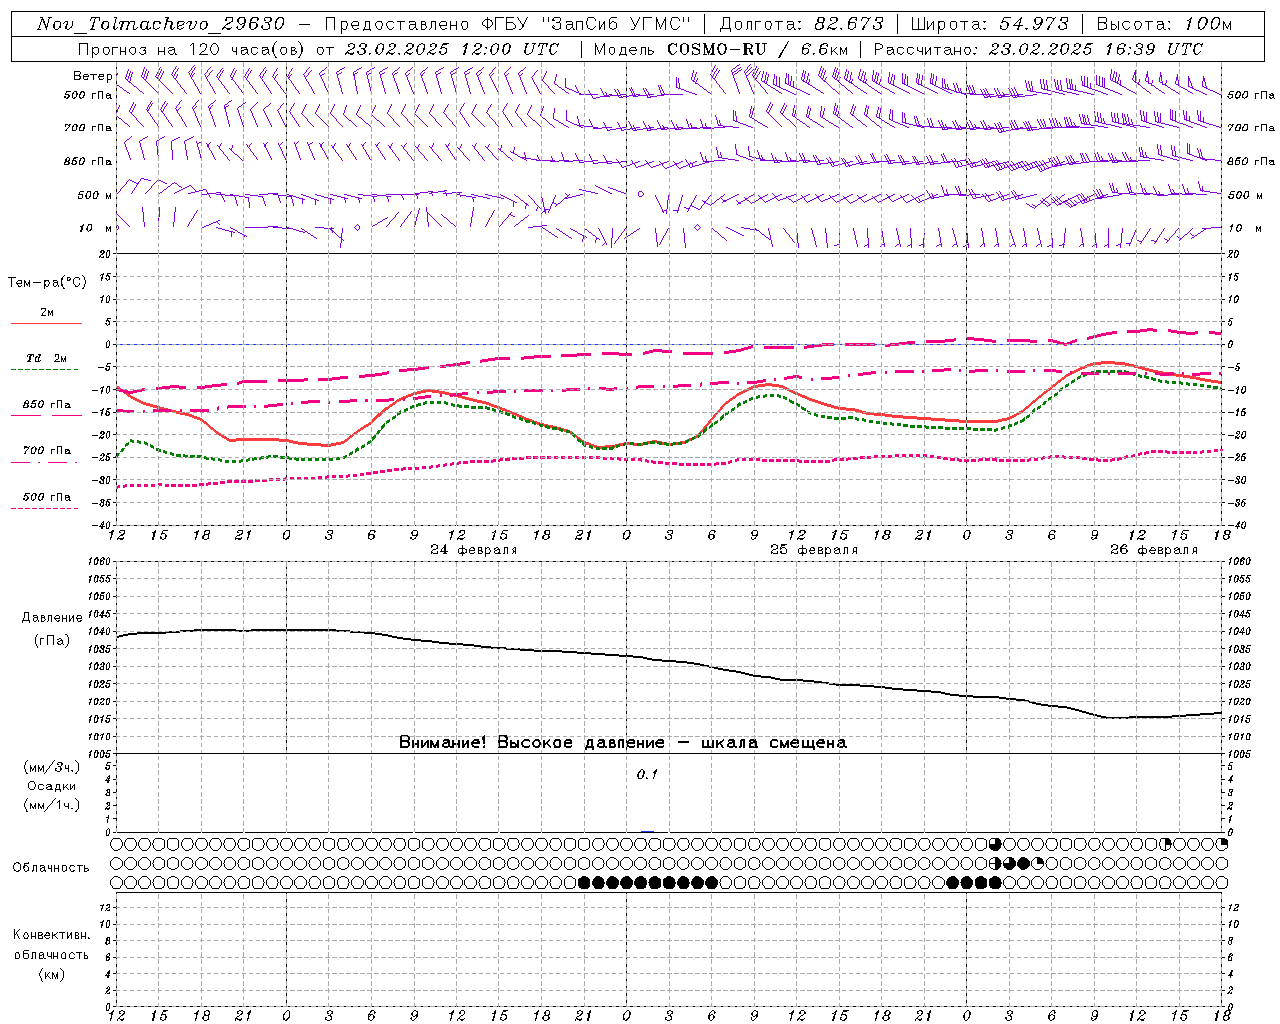1280x1024 pixels.
Task: Click the 24 февраля date label
Action: pos(474,549)
